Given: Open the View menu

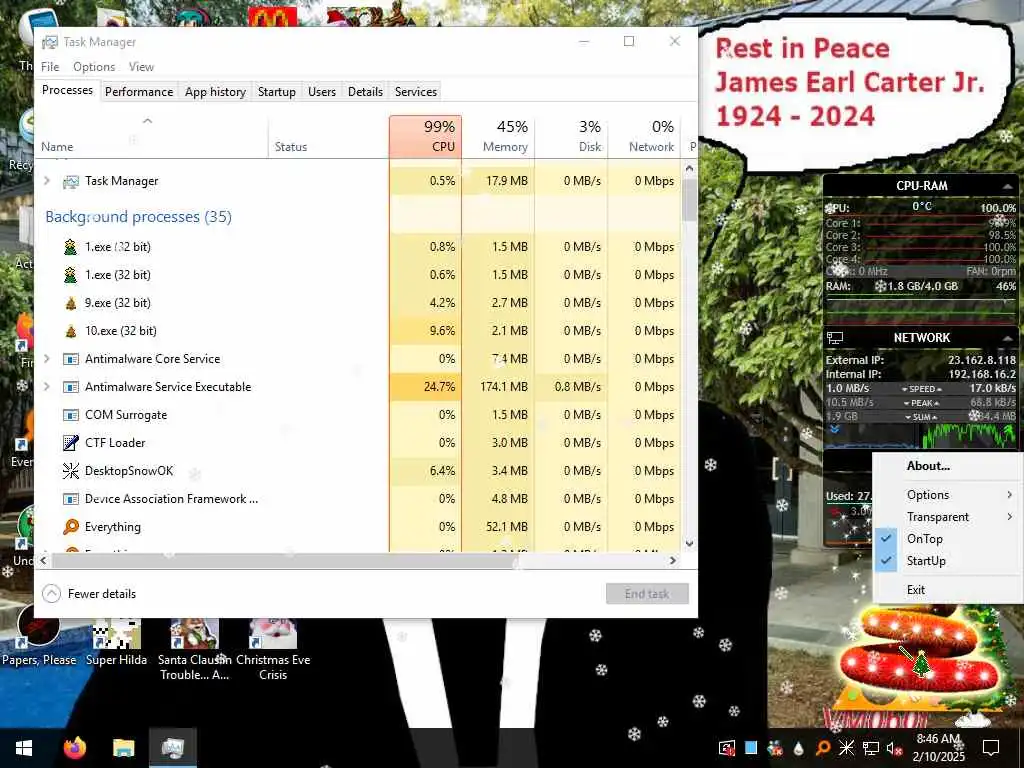Looking at the screenshot, I should click(x=141, y=67).
